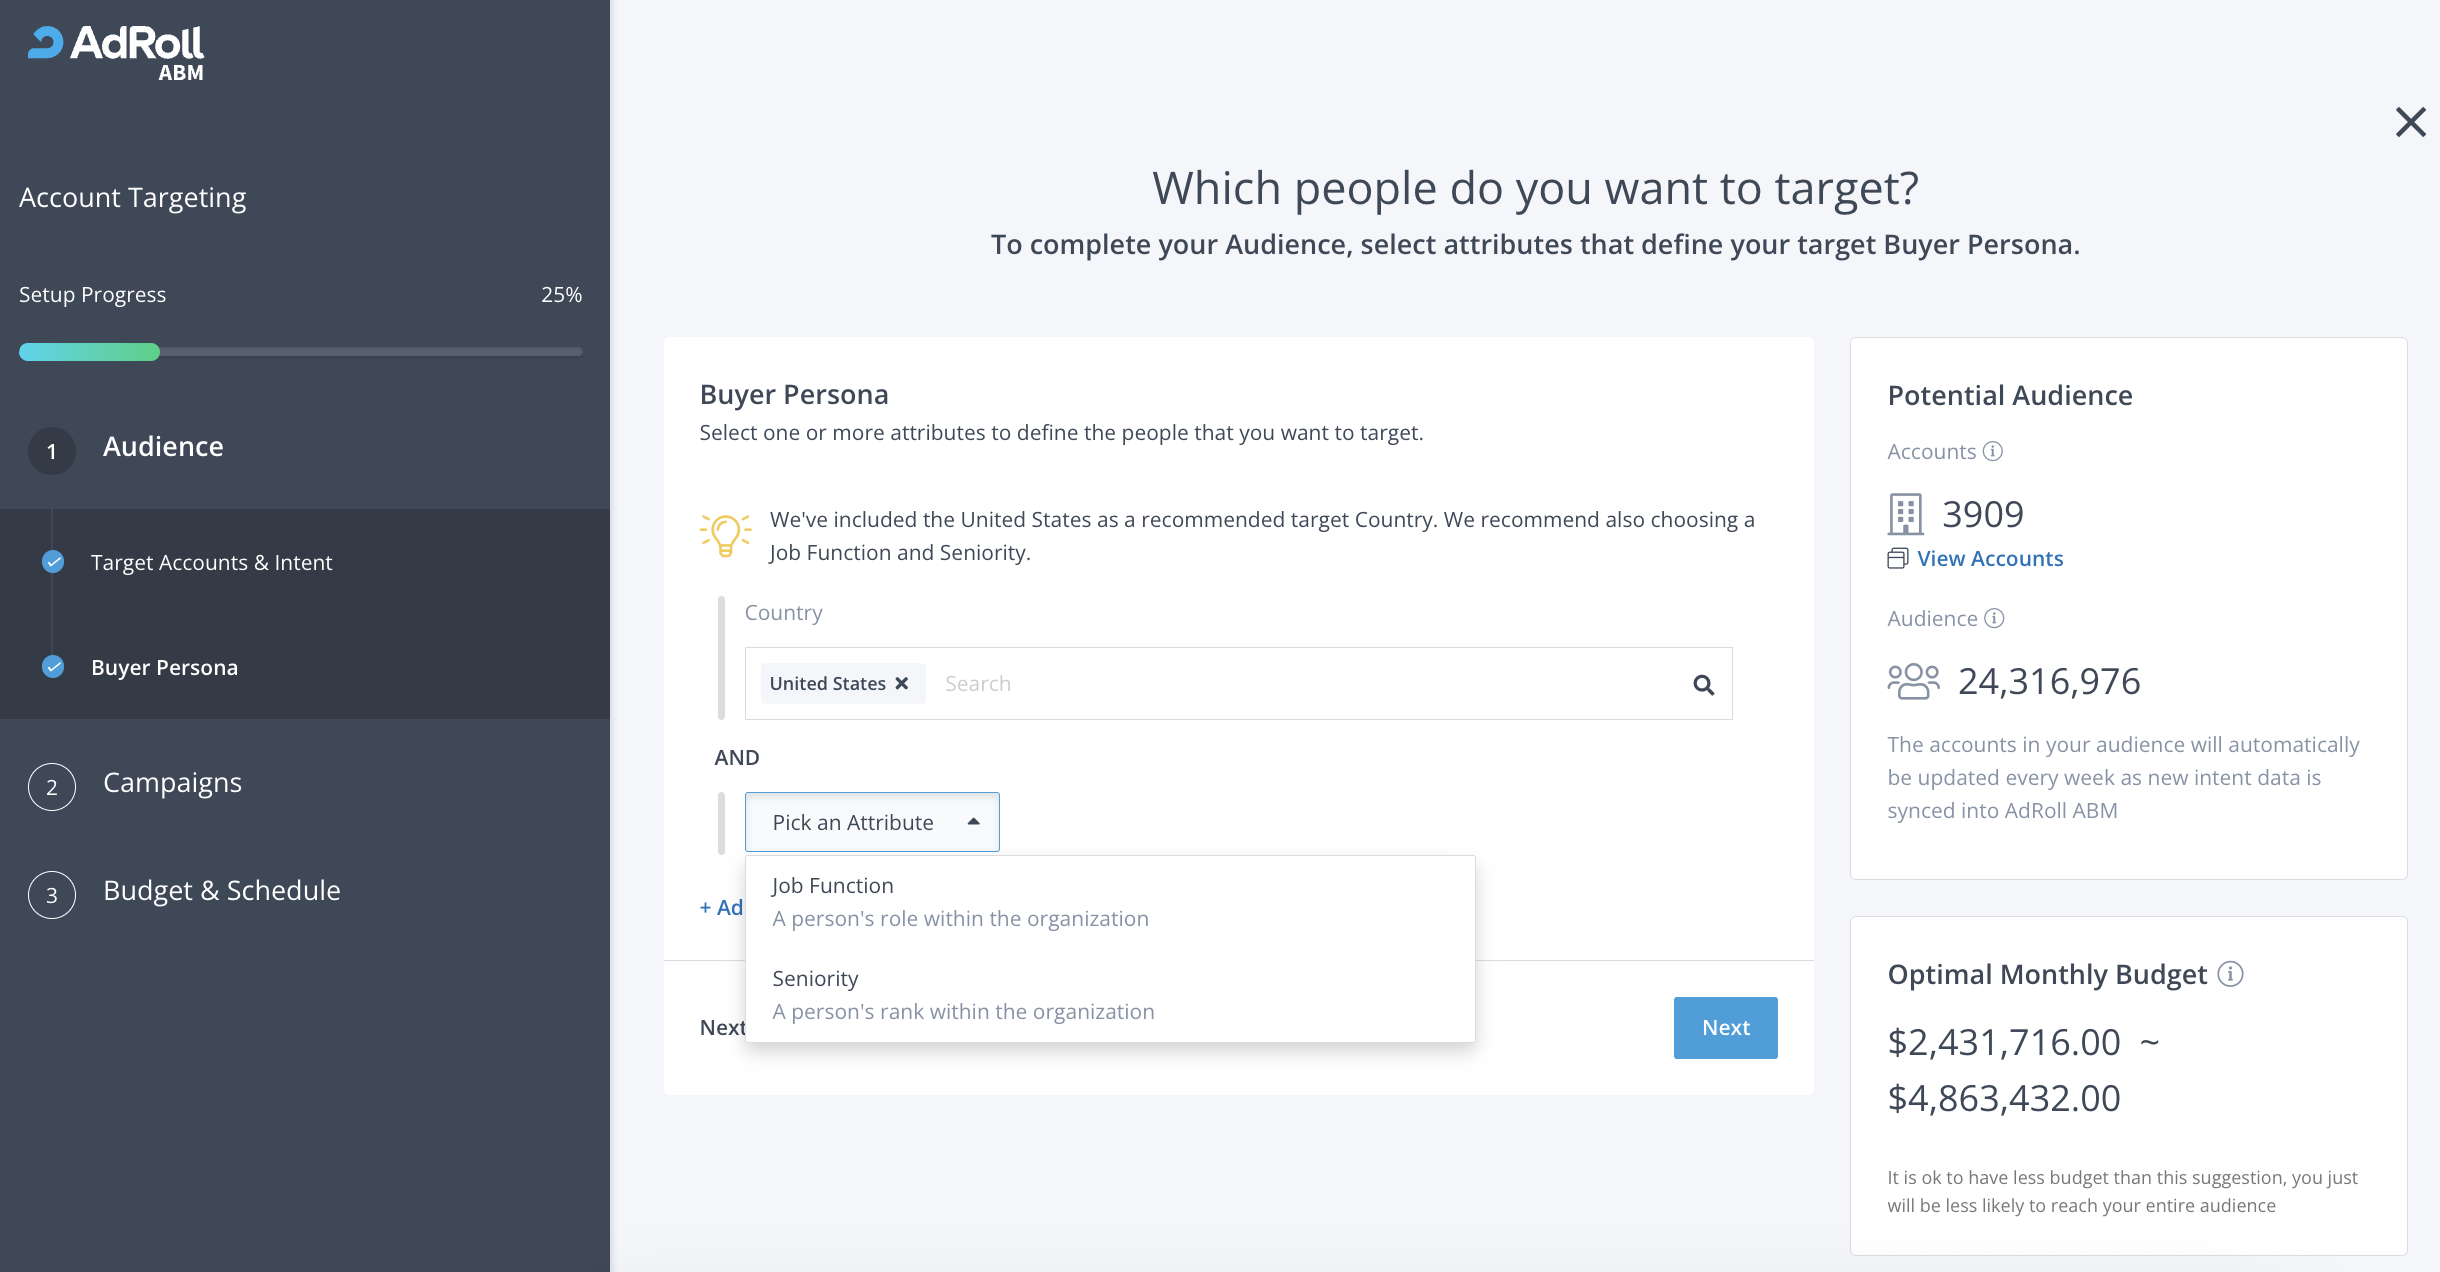Click the accounts building icon

click(x=1905, y=514)
